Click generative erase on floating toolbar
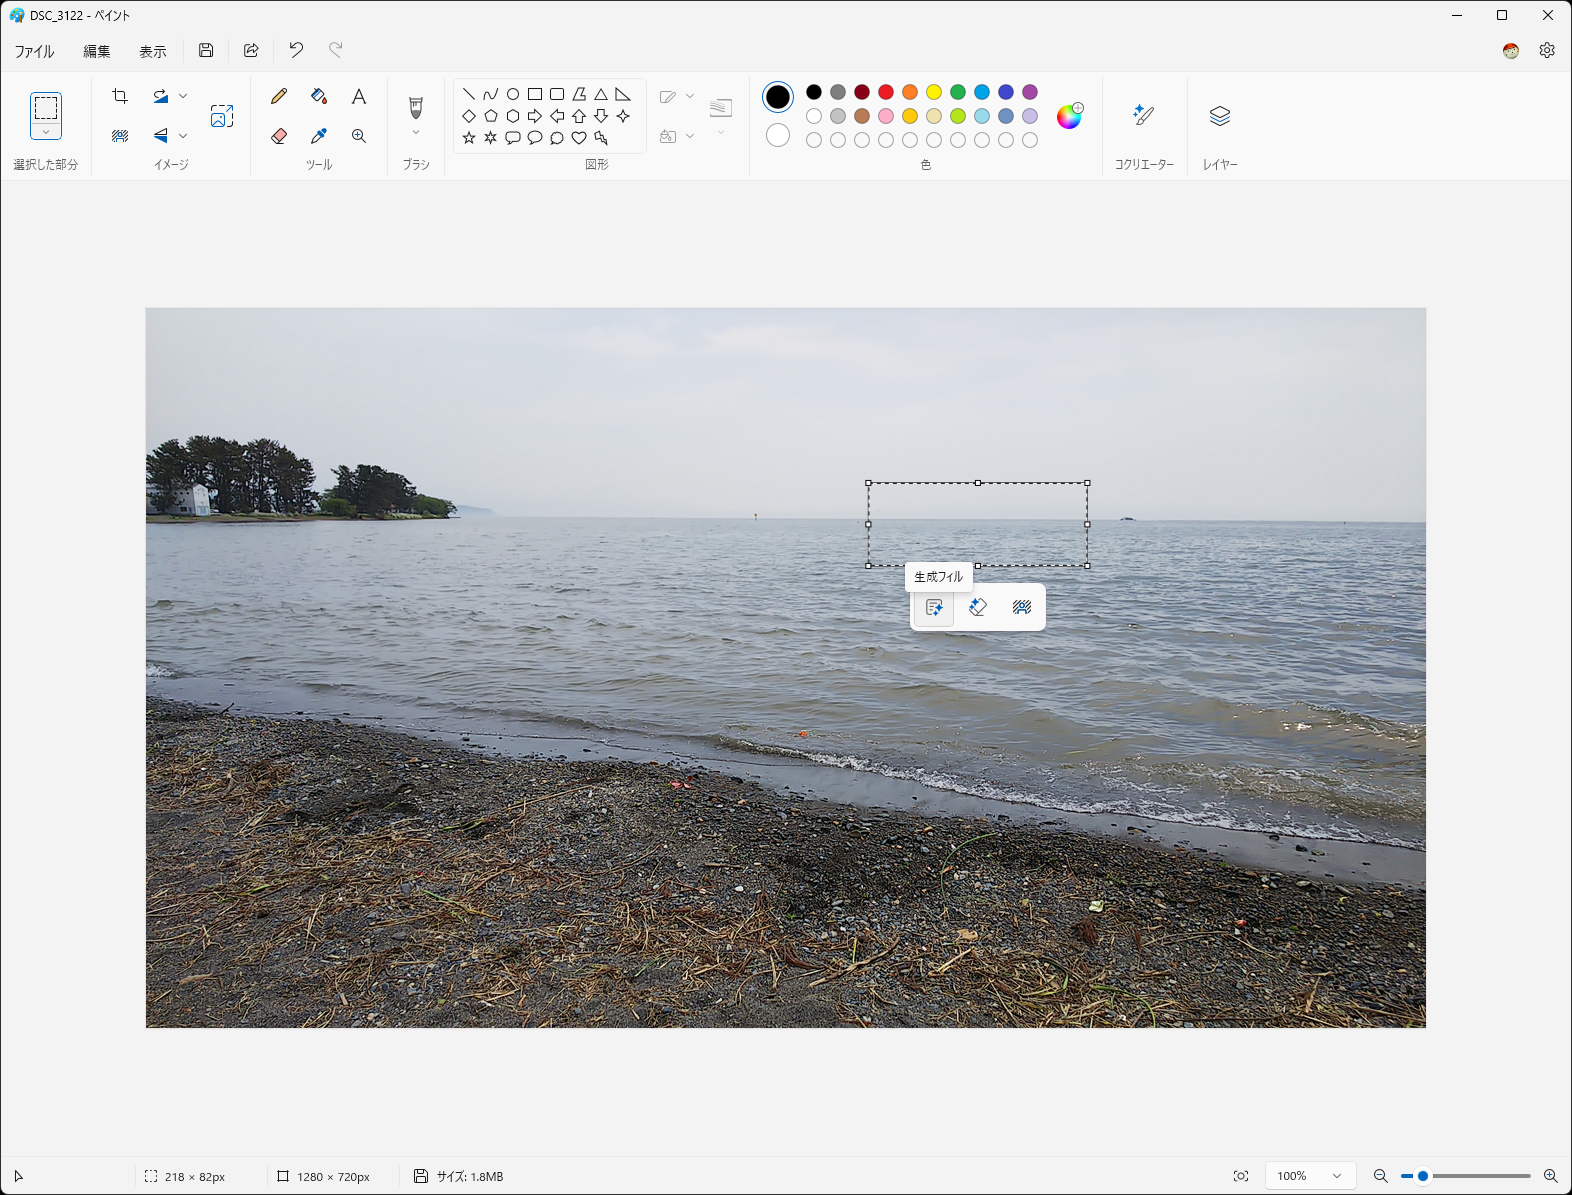Viewport: 1572px width, 1195px height. pos(978,607)
